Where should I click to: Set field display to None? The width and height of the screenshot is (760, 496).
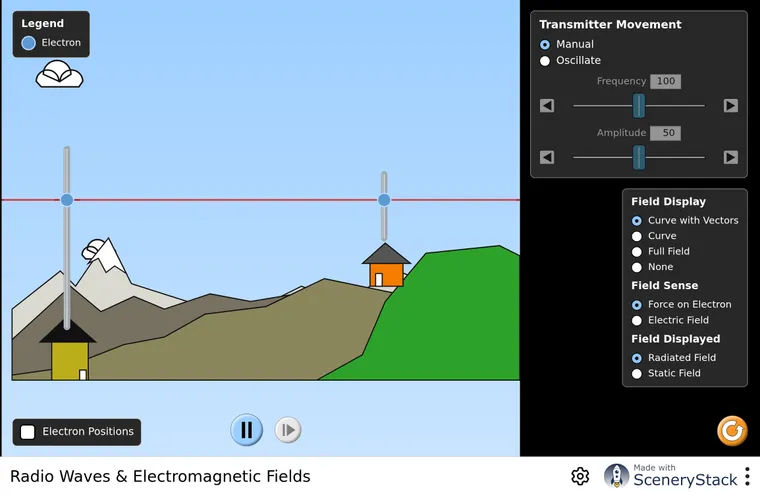click(x=652, y=267)
